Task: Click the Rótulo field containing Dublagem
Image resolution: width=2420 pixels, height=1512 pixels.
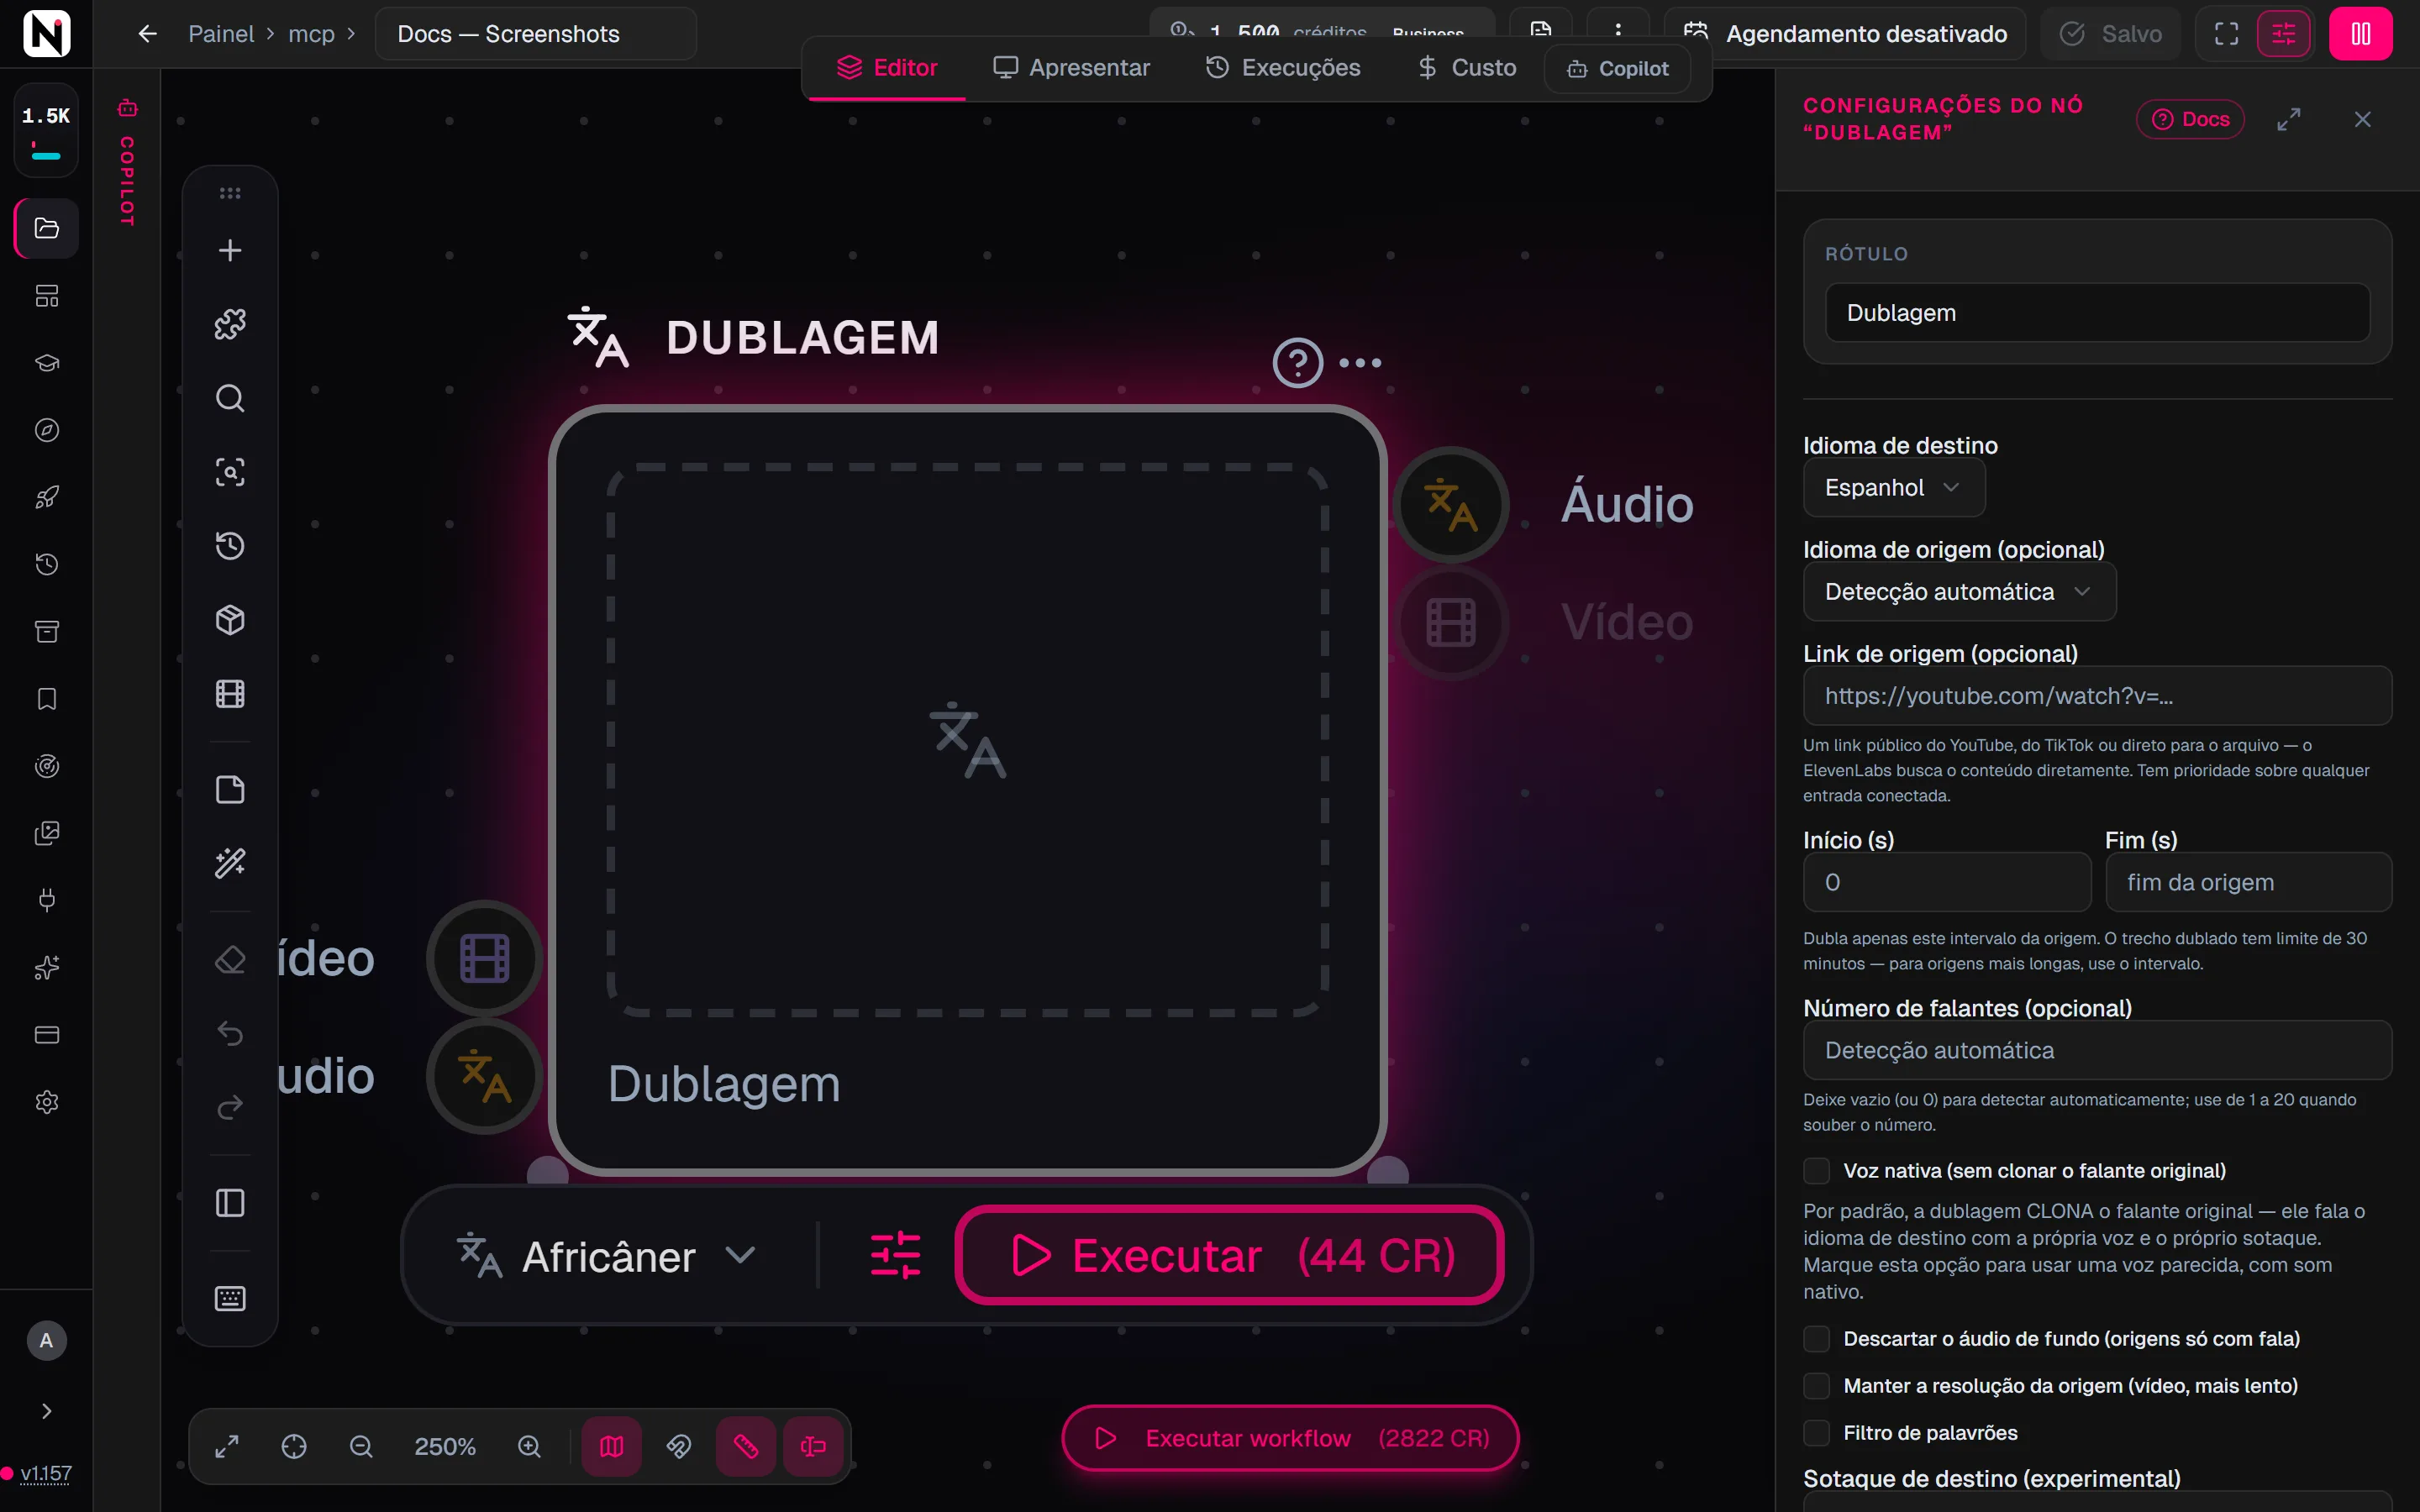Action: pos(2097,312)
